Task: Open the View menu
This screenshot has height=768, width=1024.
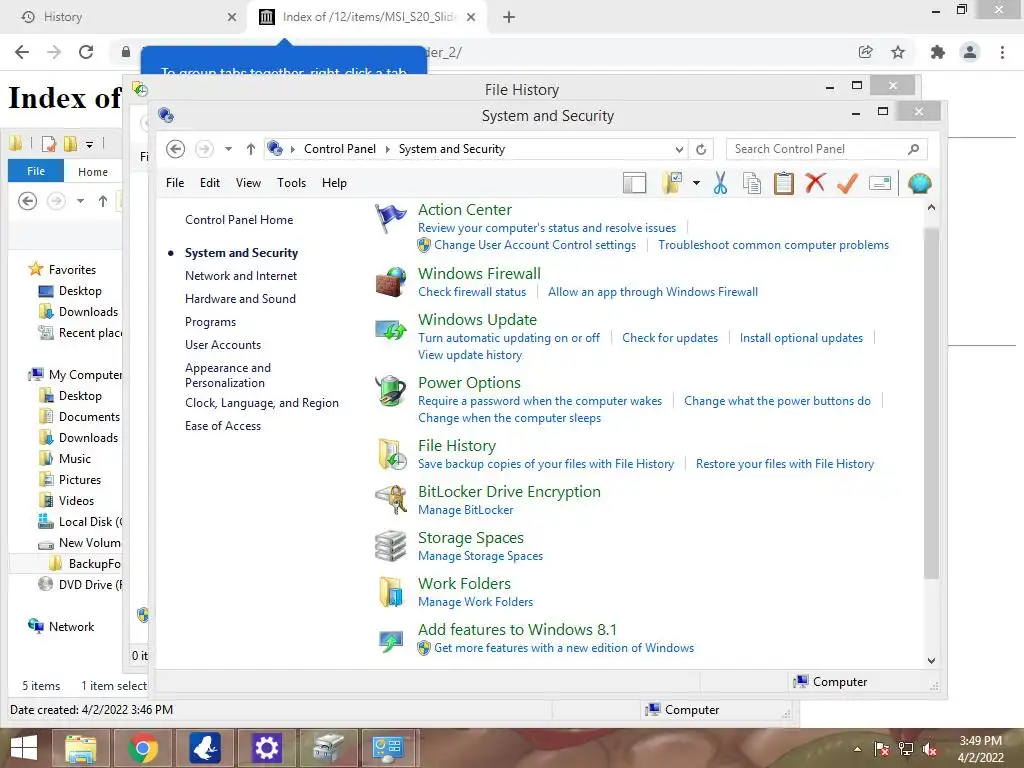Action: (x=248, y=183)
